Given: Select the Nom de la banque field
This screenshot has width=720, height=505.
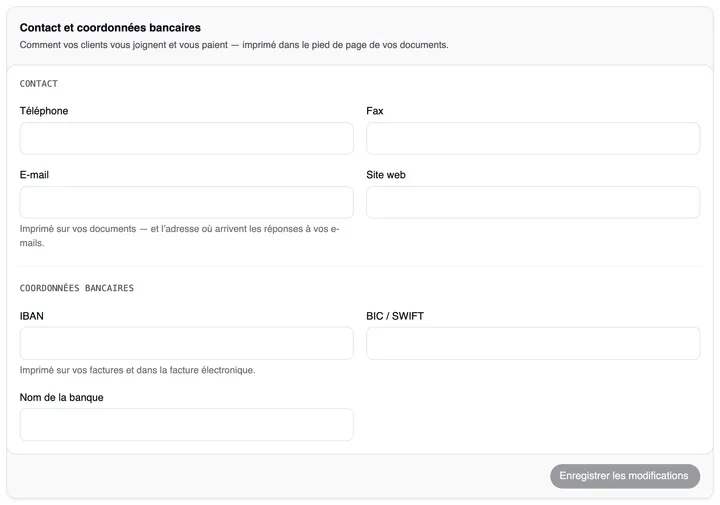Looking at the screenshot, I should click(x=186, y=425).
